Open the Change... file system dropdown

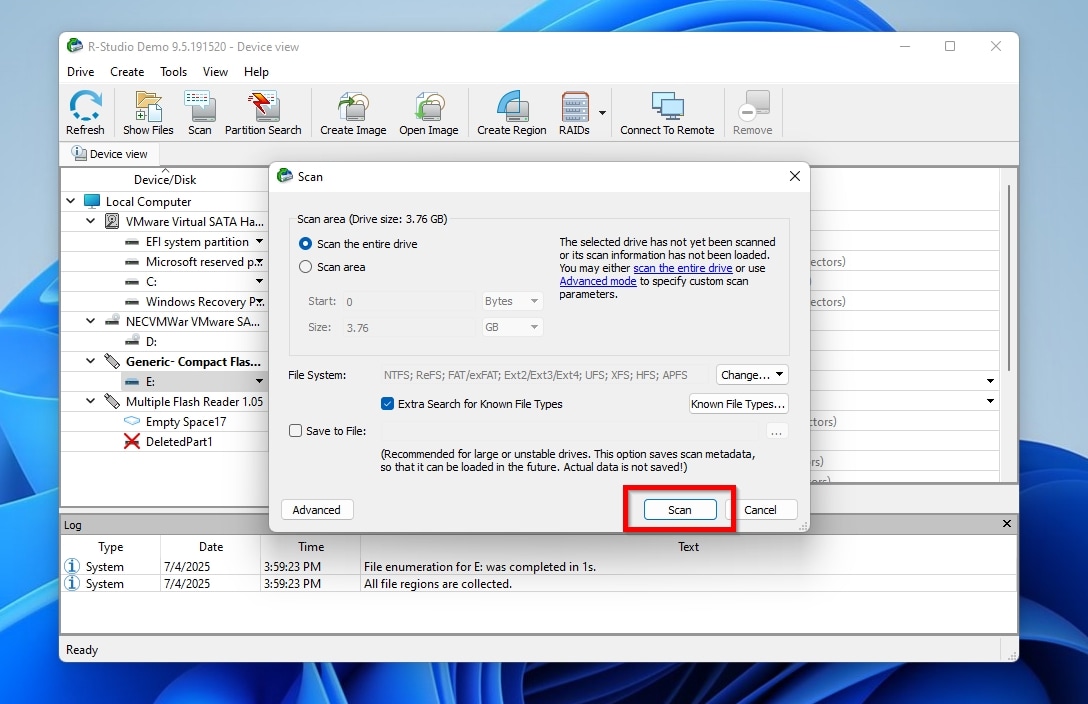(752, 375)
